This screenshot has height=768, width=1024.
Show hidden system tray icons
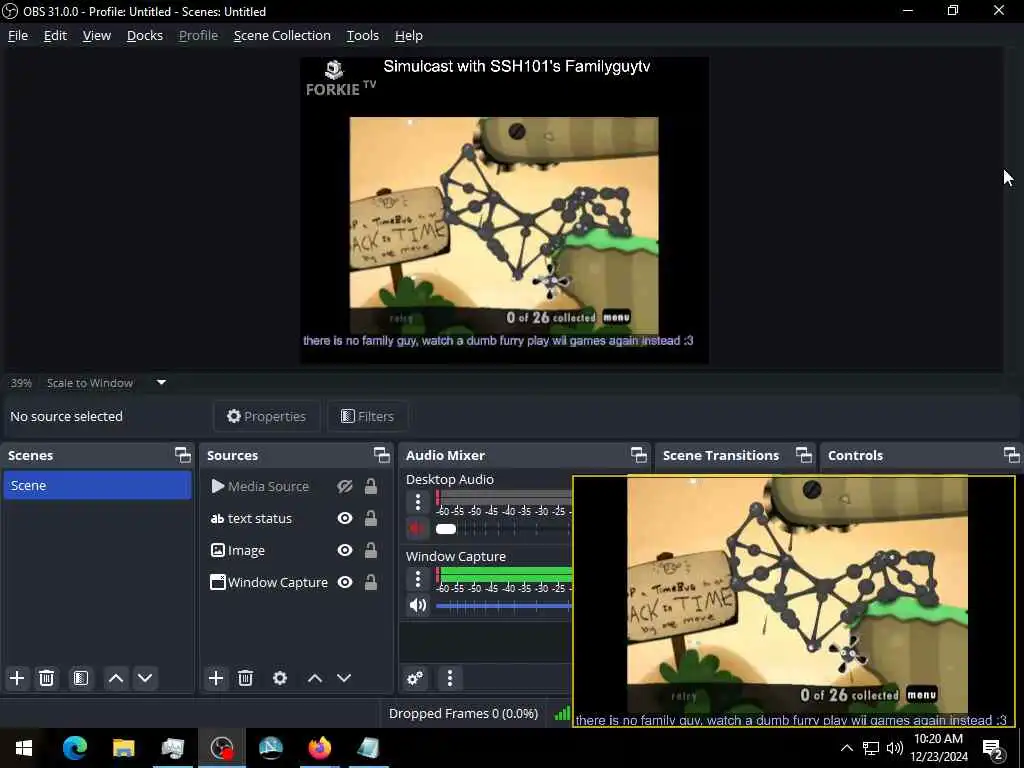point(846,748)
